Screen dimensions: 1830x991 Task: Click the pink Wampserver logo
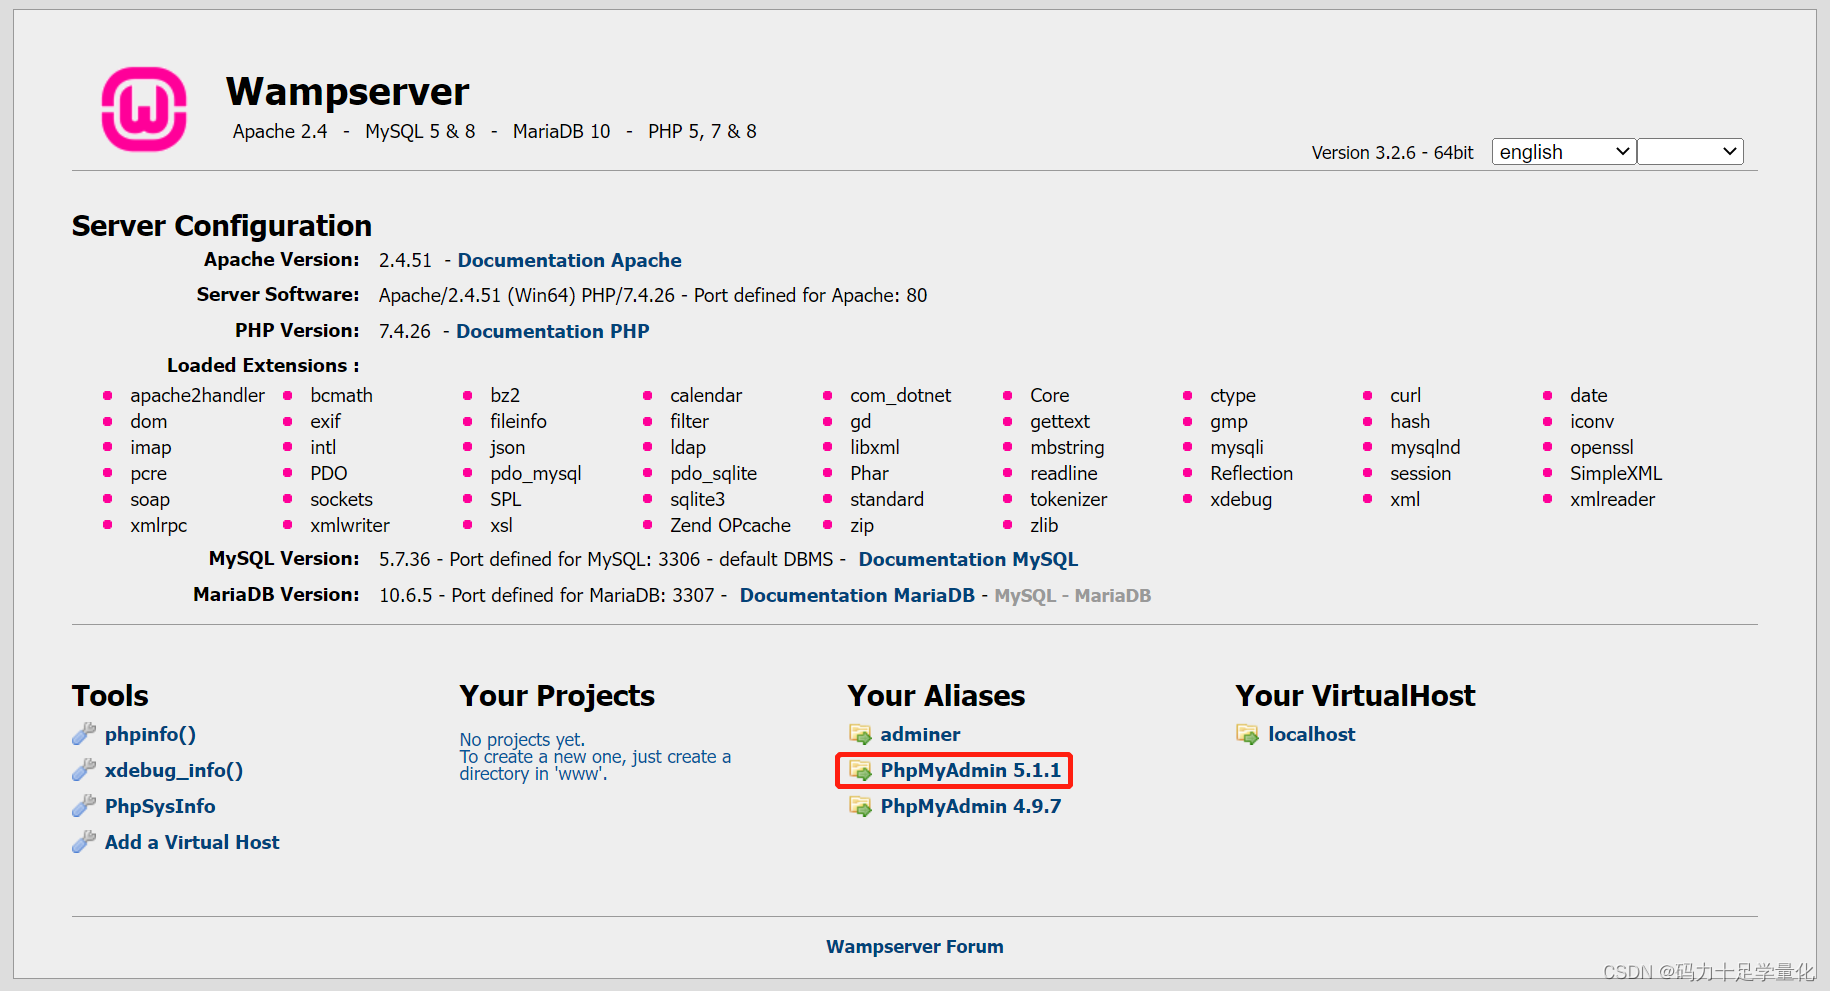(144, 109)
